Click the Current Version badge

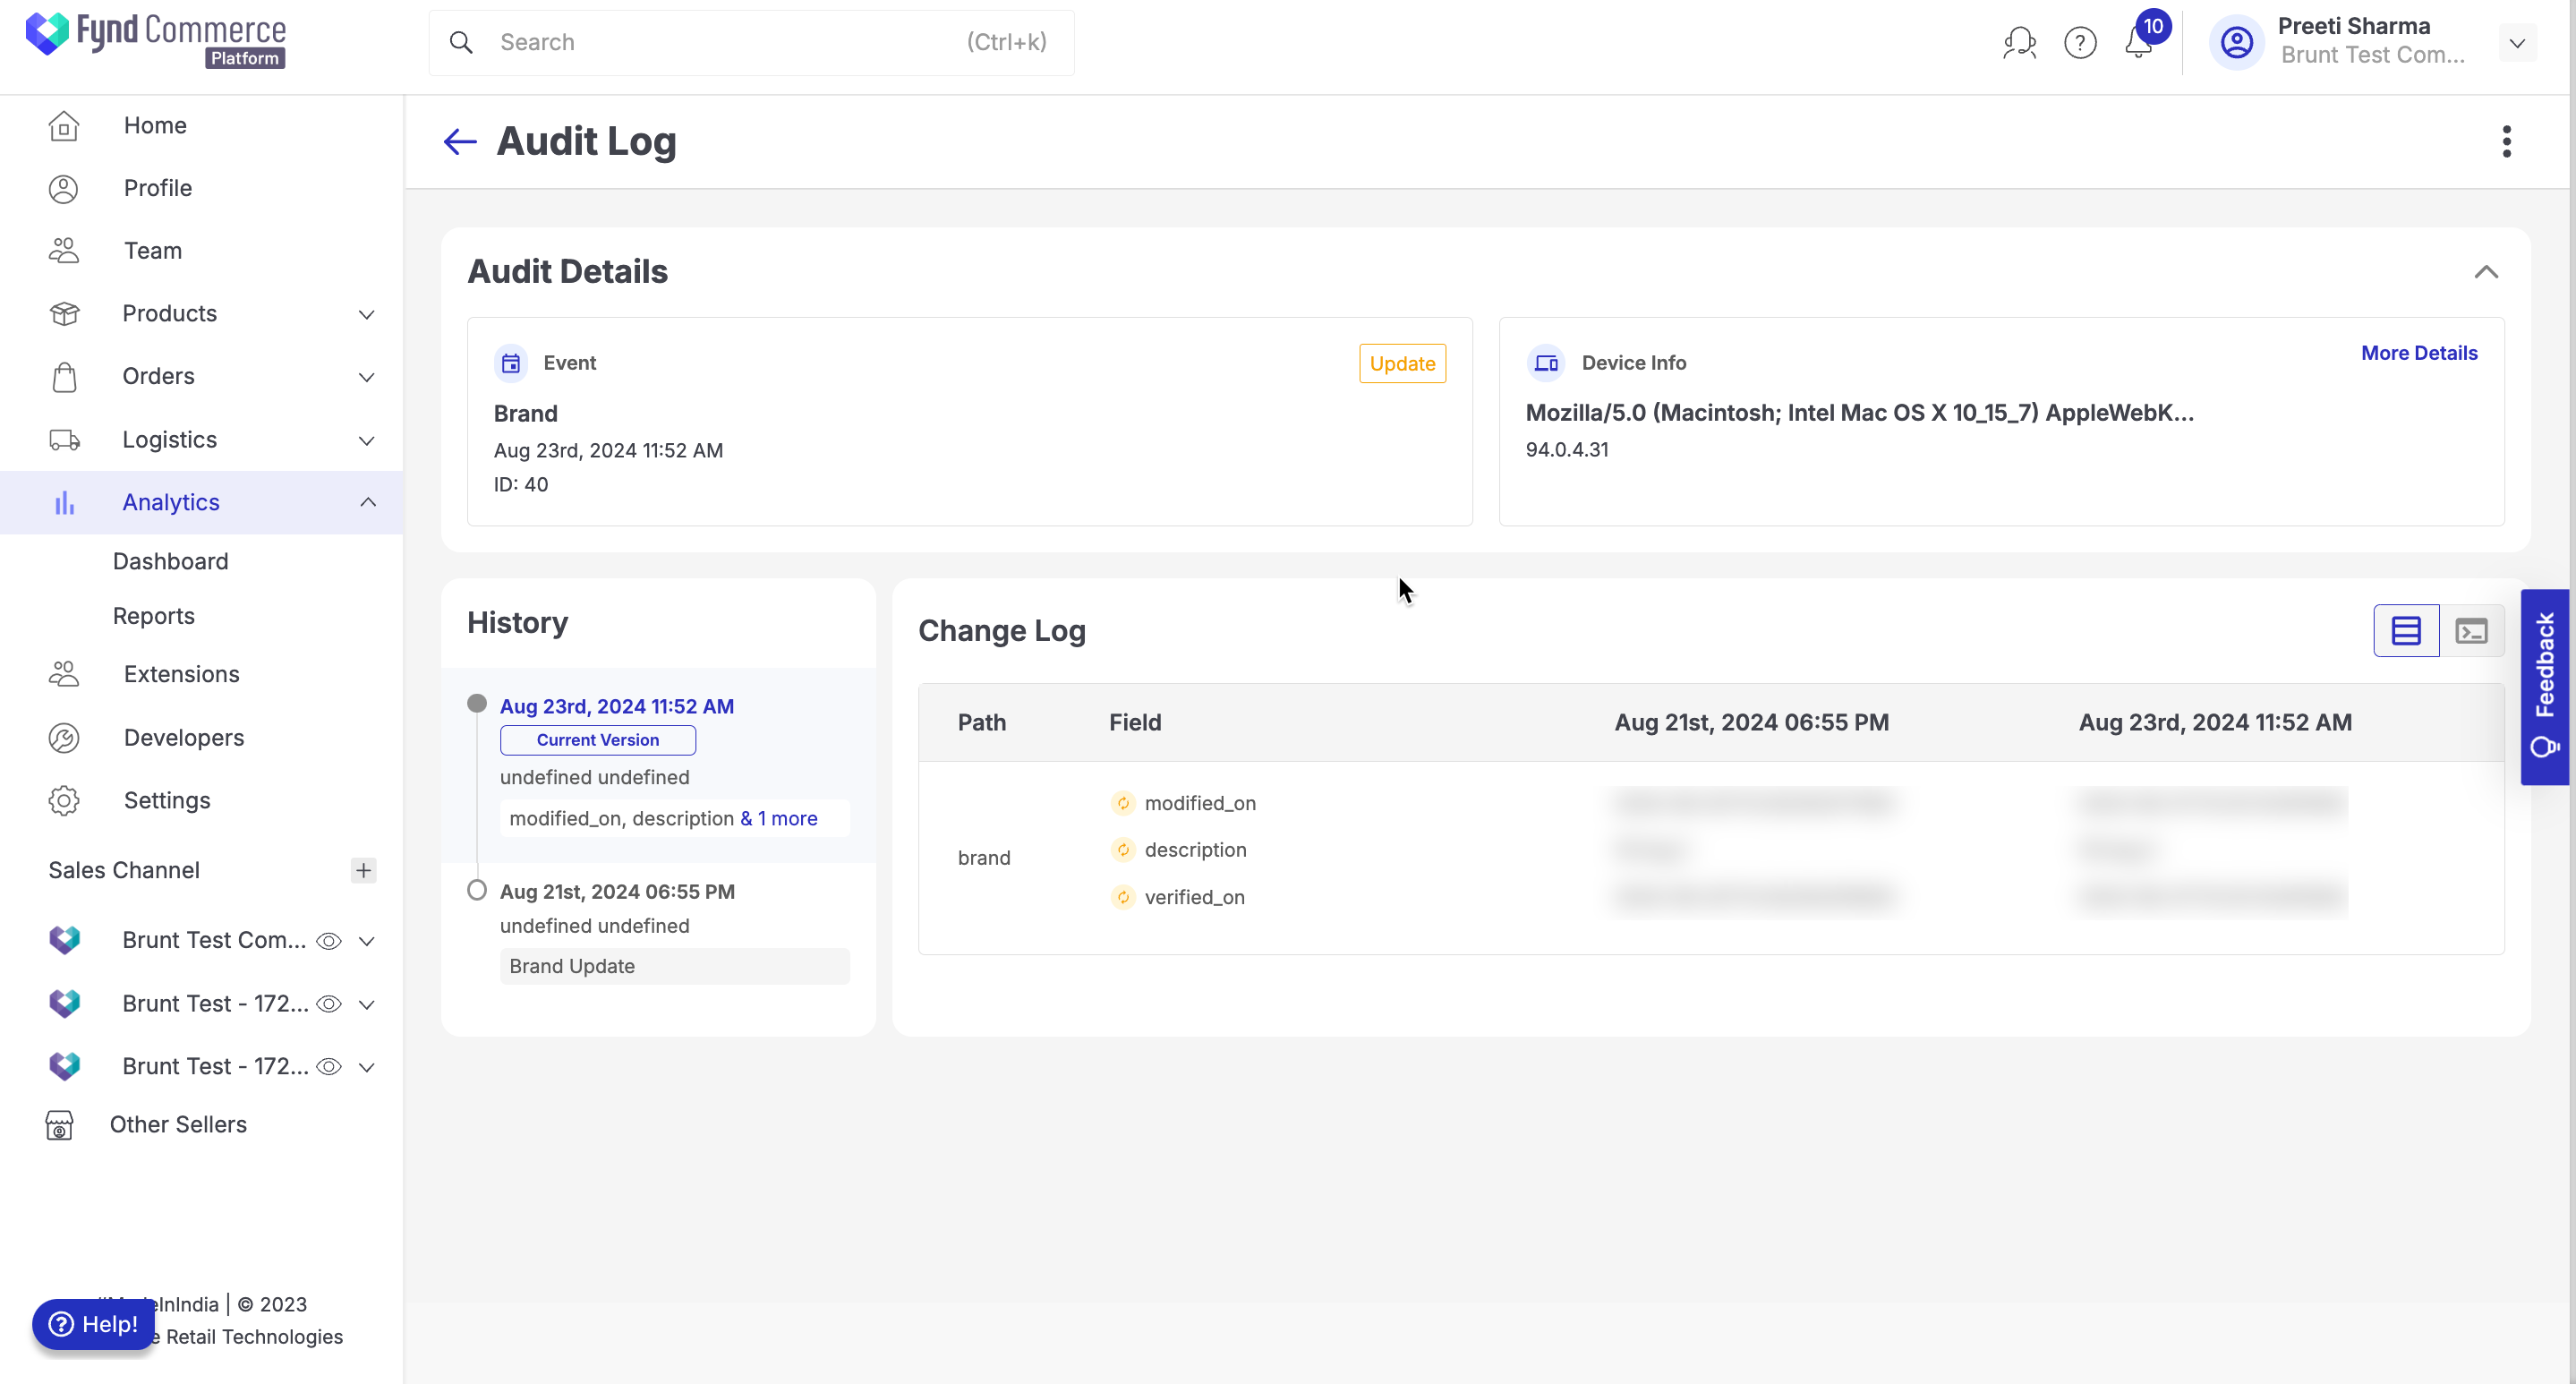(598, 740)
